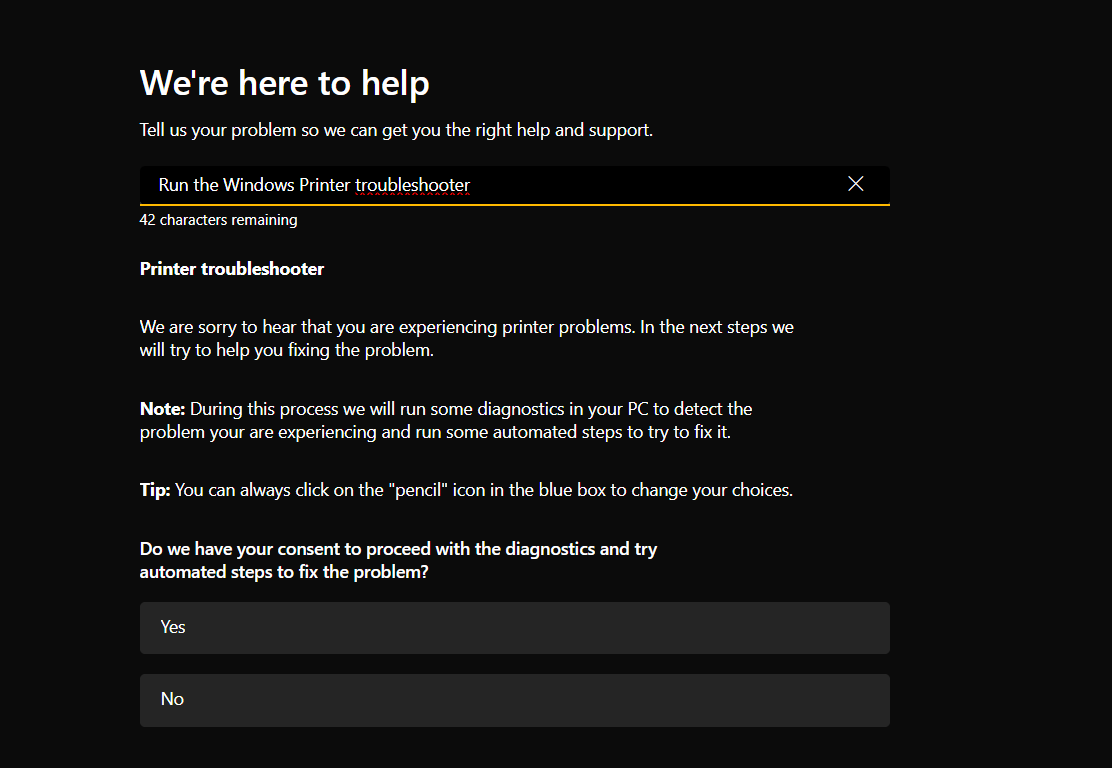Select the bold 'Printer troubleshooter' label
The image size is (1112, 768).
pos(231,268)
